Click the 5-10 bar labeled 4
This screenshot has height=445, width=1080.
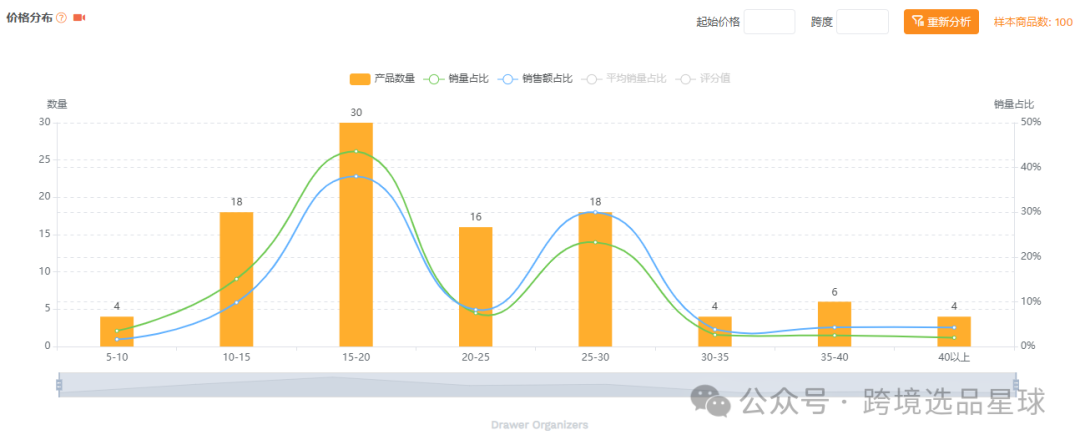[117, 331]
